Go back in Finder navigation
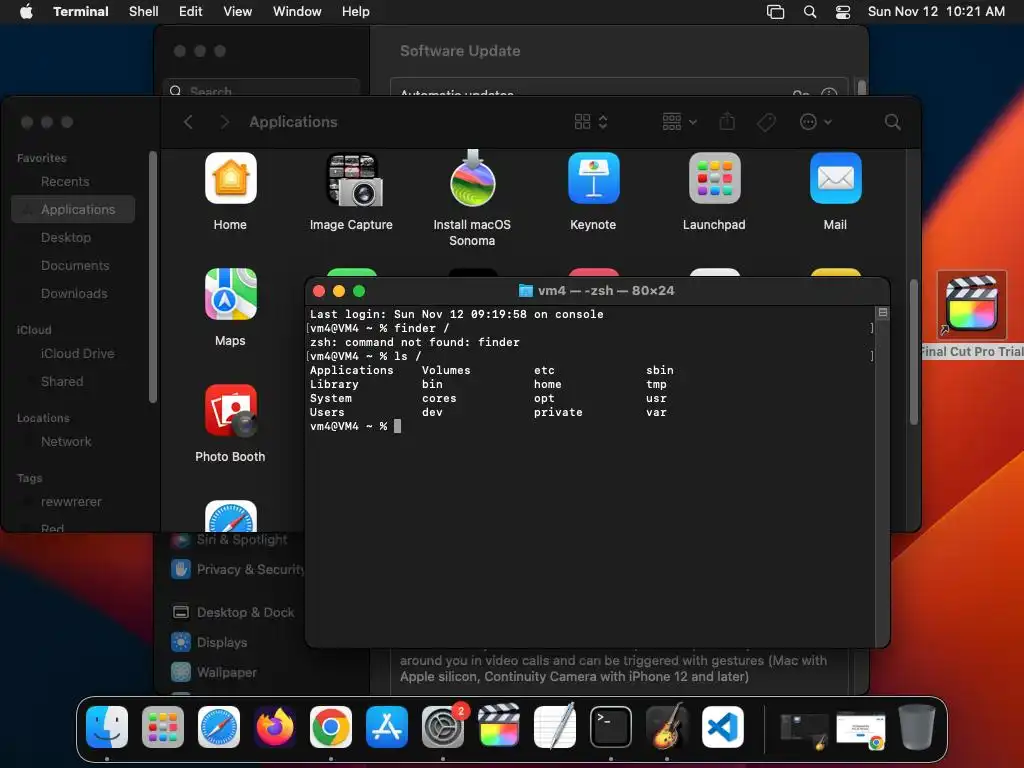The width and height of the screenshot is (1024, 768). tap(188, 122)
